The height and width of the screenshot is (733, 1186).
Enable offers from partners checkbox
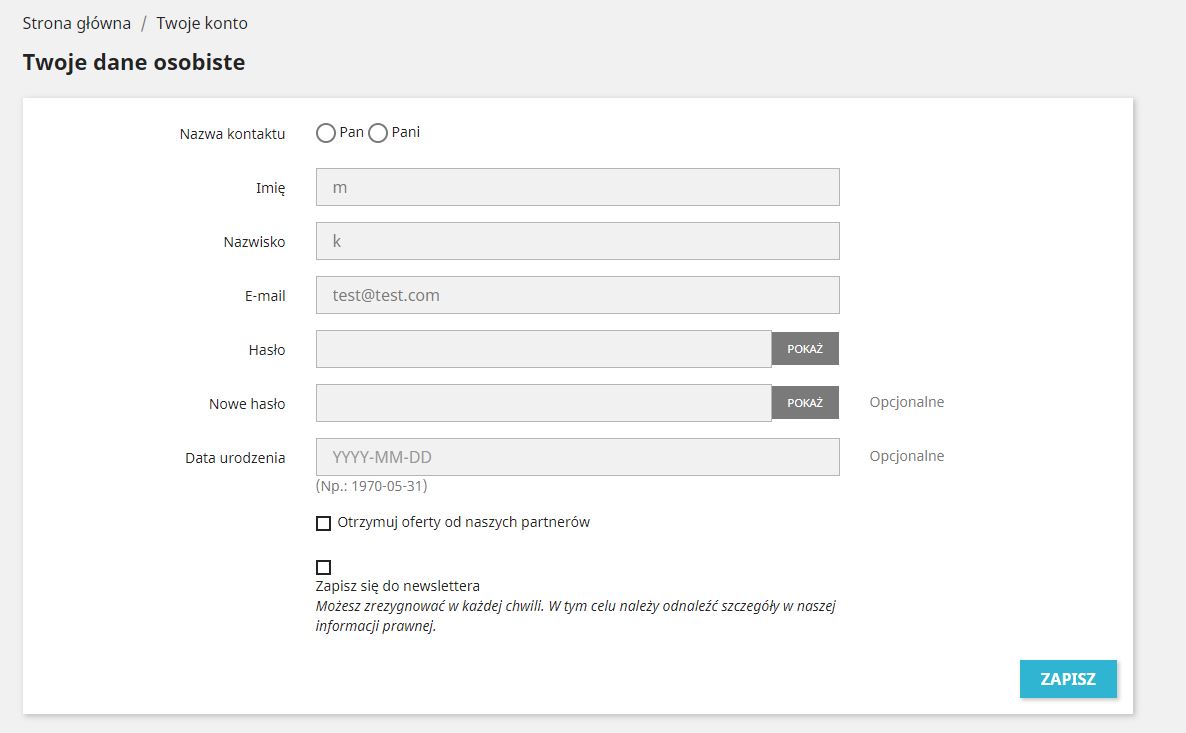tap(323, 523)
